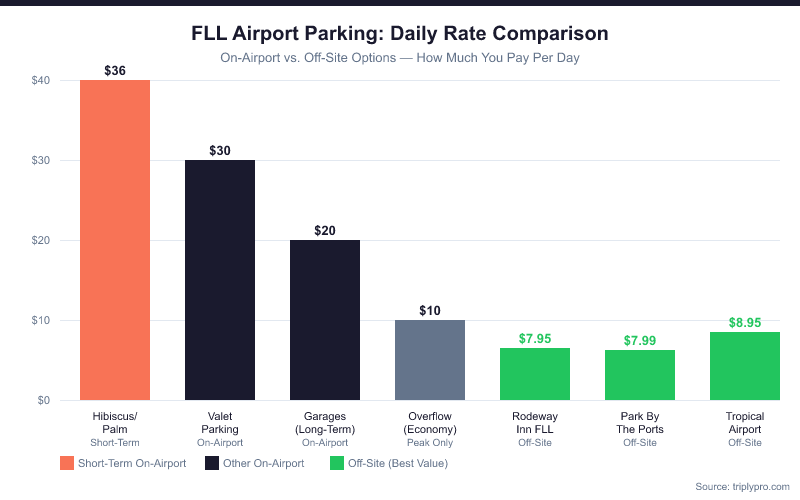Click the dark Other On-Airport legend swatch
Screen dimensions: 800x500
coord(212,463)
